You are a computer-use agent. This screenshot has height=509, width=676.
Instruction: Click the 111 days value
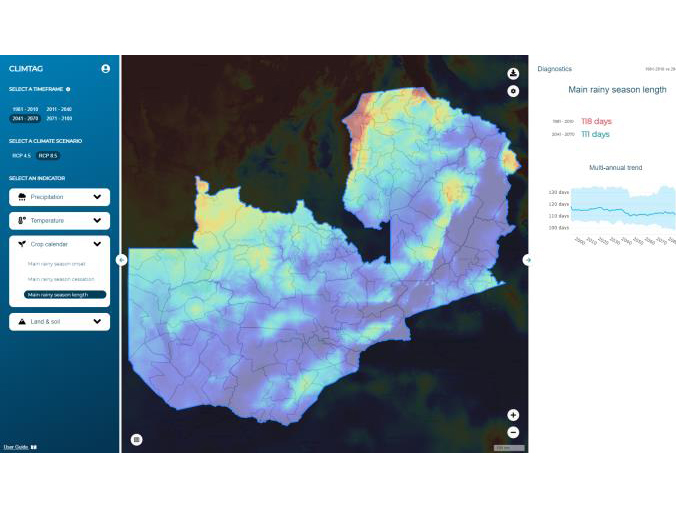point(595,134)
